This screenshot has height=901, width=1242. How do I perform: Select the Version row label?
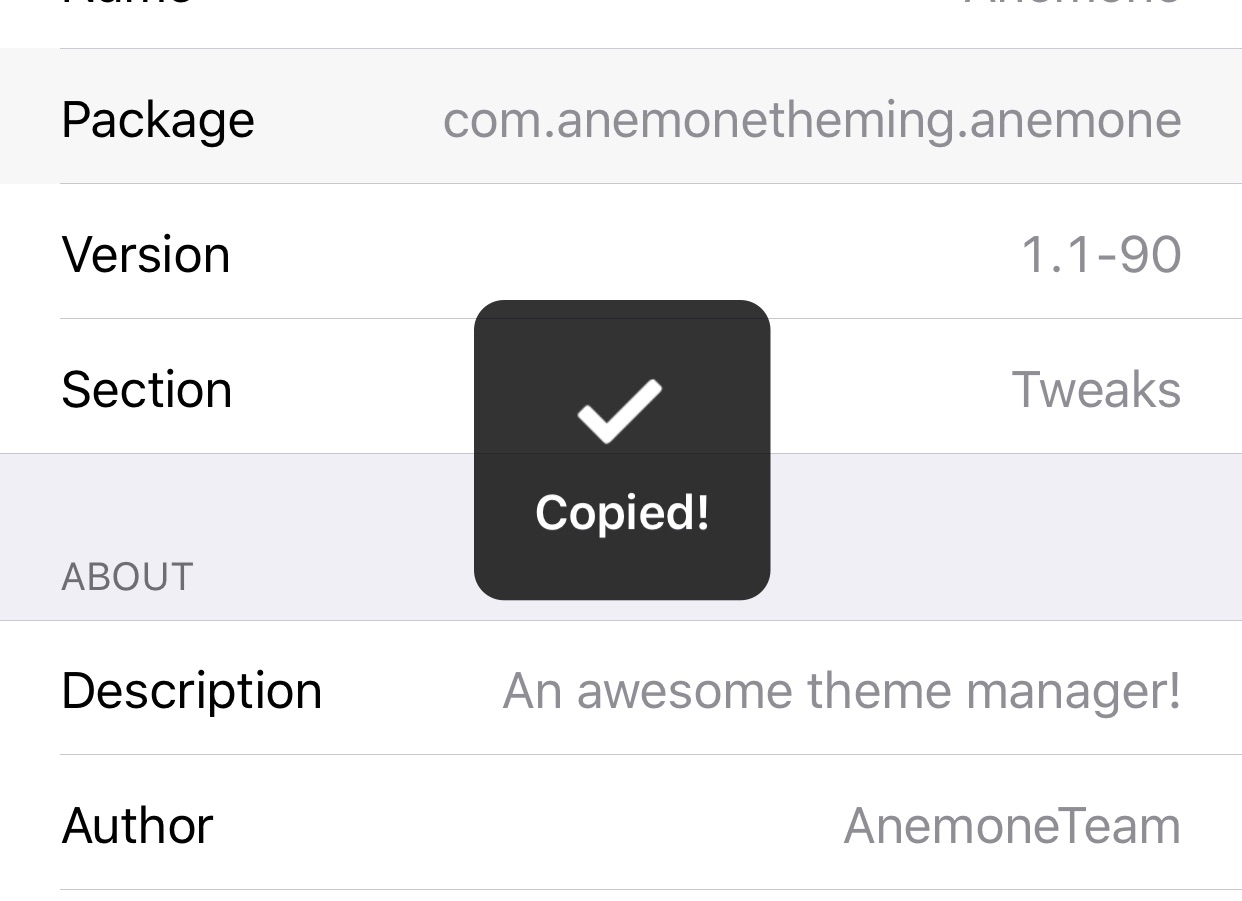[146, 254]
